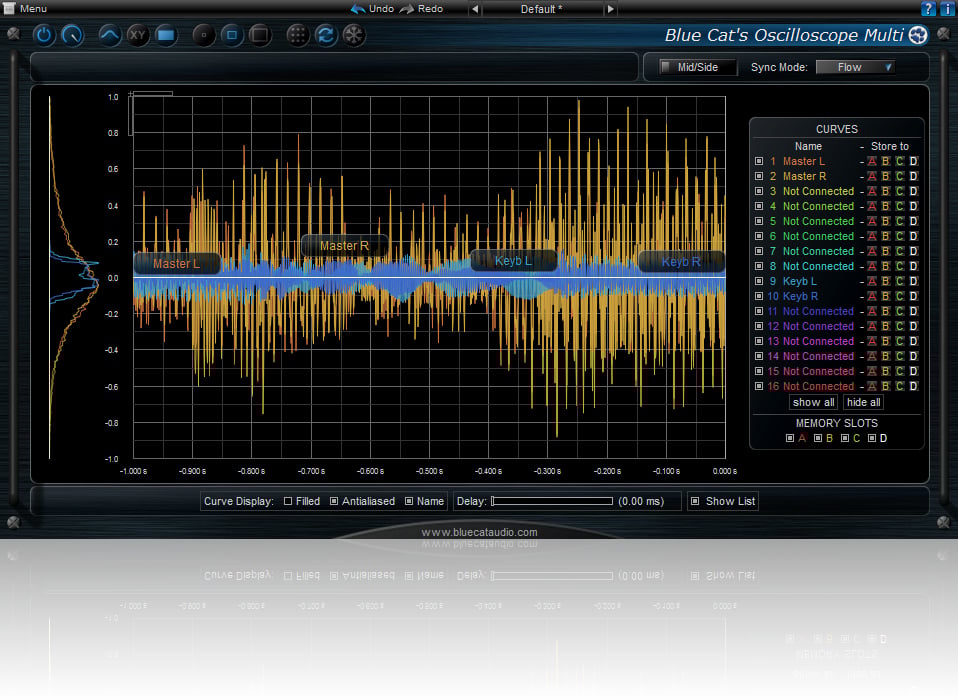Store Master L curve to slot A

click(x=872, y=161)
